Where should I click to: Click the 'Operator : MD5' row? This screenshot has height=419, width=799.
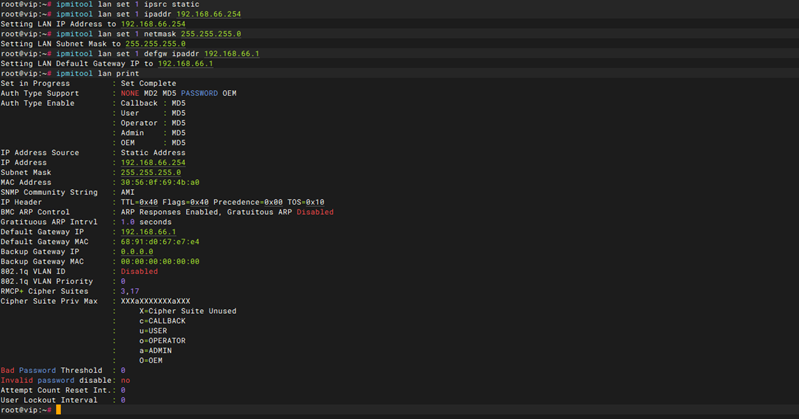[153, 123]
